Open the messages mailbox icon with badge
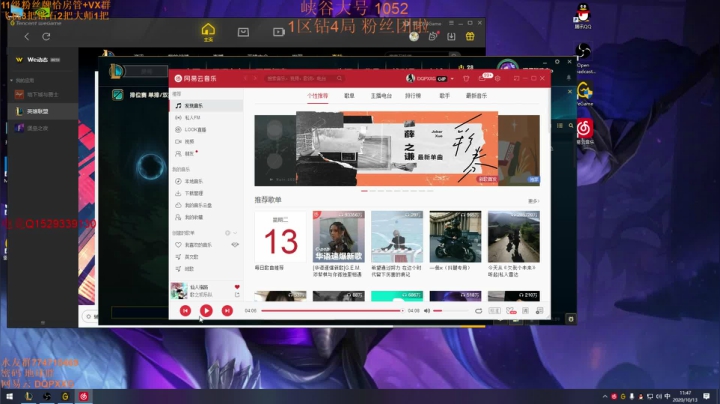Image resolution: width=720 pixels, height=404 pixels. [x=482, y=79]
